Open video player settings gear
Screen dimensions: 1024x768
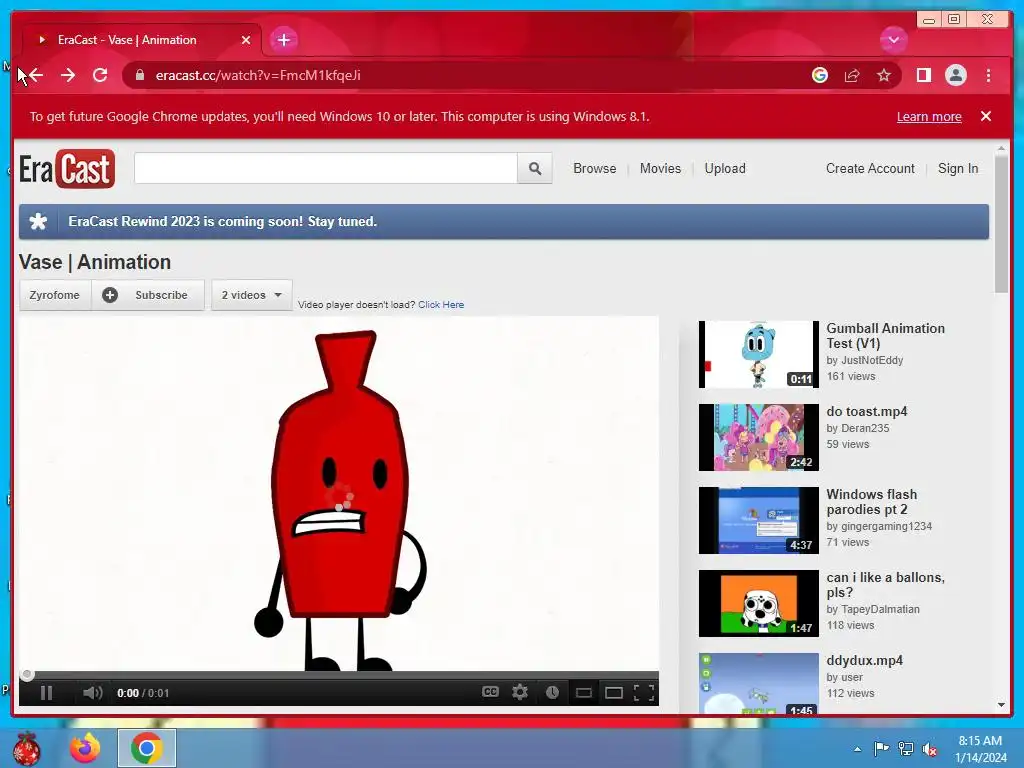click(x=520, y=692)
